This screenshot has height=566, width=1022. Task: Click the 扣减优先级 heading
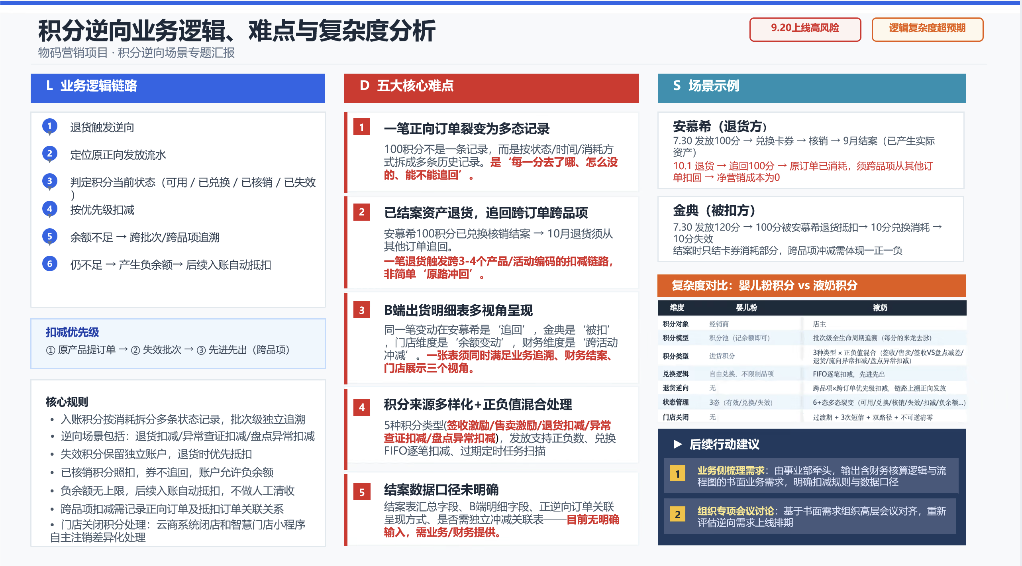(x=72, y=332)
